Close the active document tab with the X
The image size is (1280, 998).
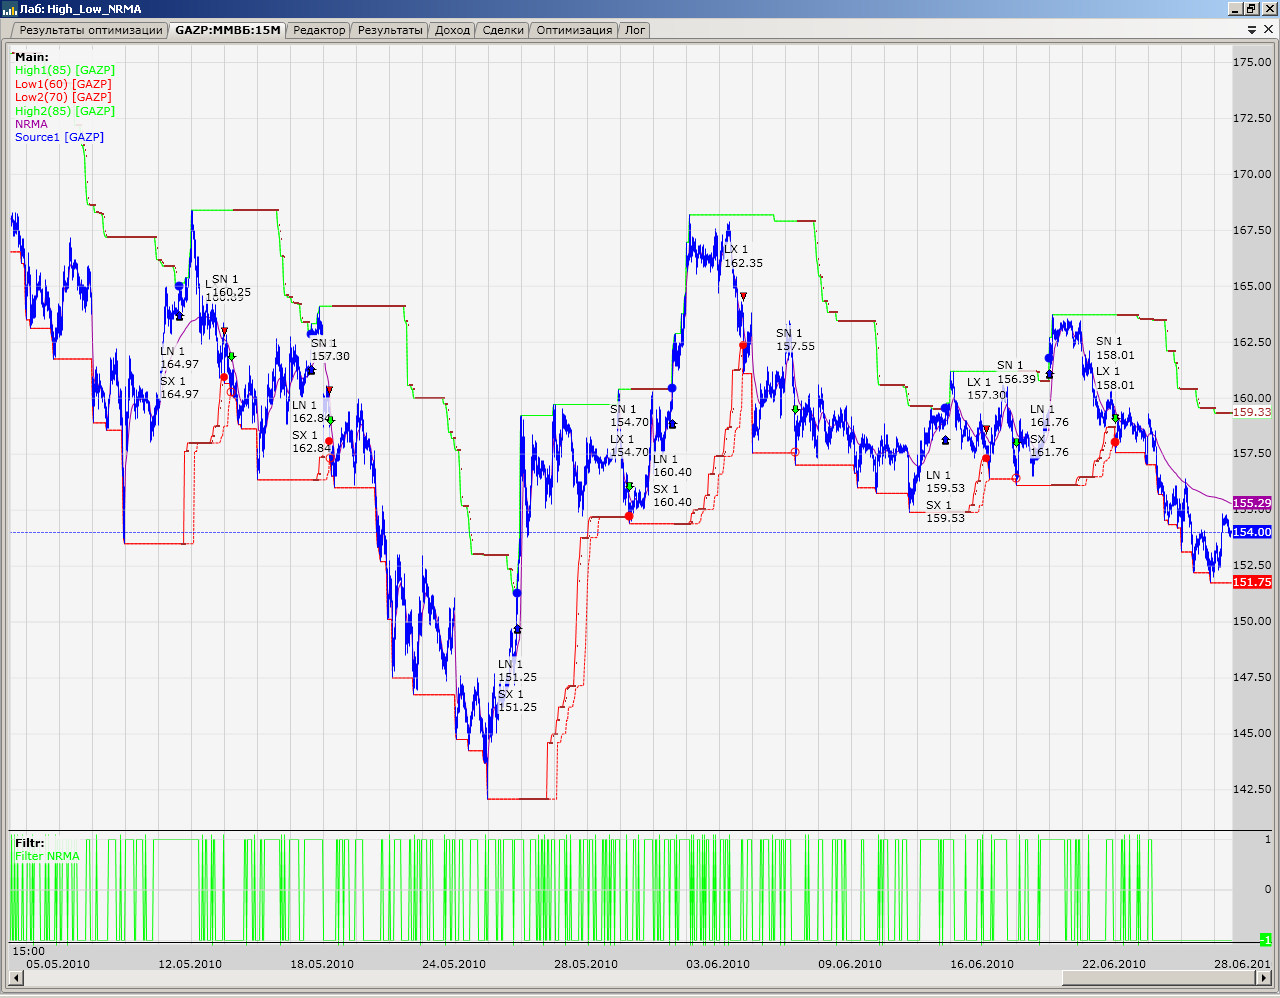pos(1269,30)
